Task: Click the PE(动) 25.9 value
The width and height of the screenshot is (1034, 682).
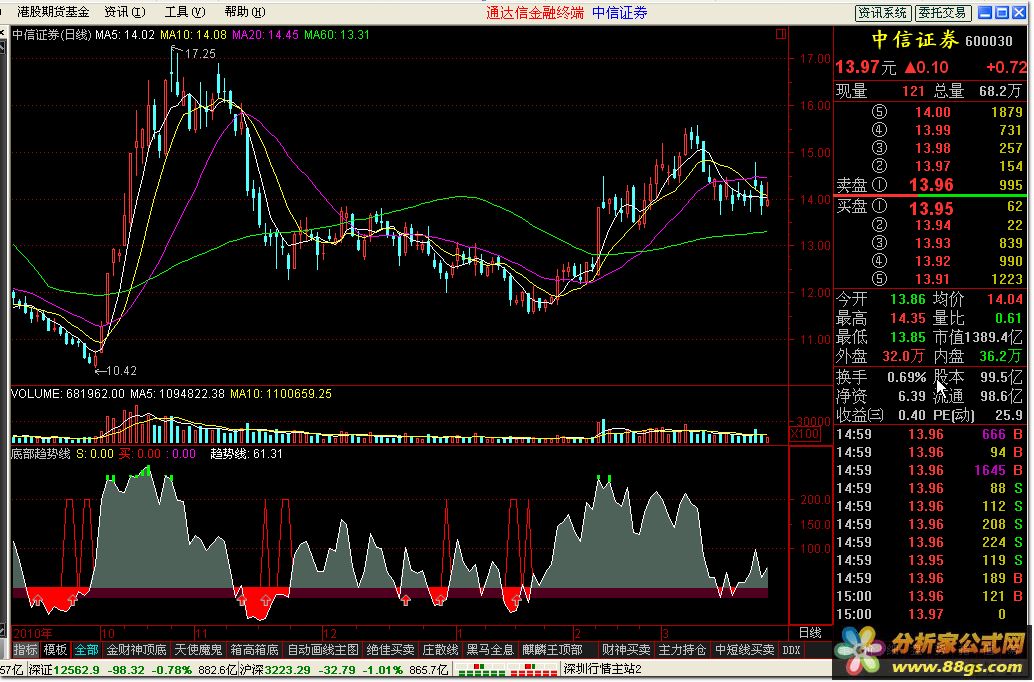Action: pyautogui.click(x=1009, y=416)
